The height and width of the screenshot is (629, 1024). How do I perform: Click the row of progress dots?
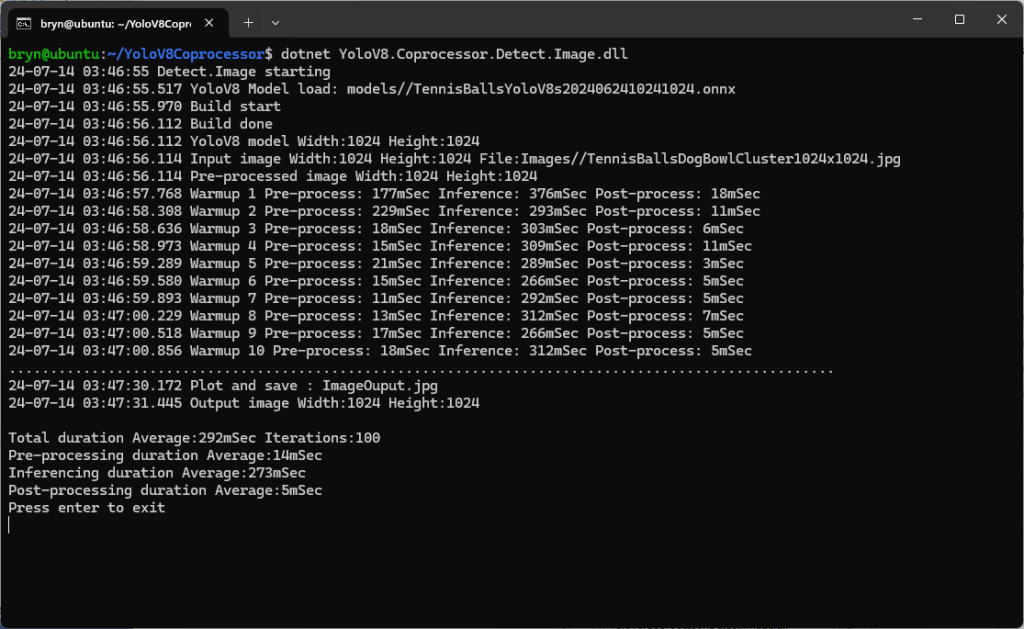pyautogui.click(x=420, y=369)
